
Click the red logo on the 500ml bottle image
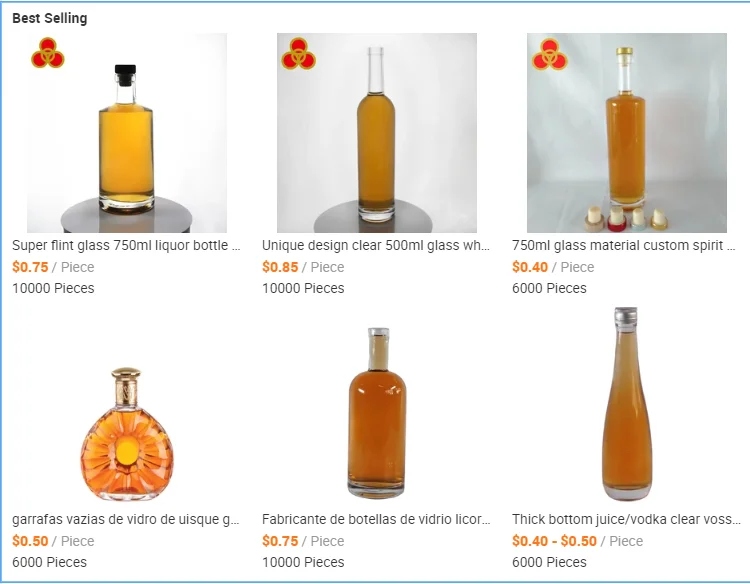(x=298, y=54)
